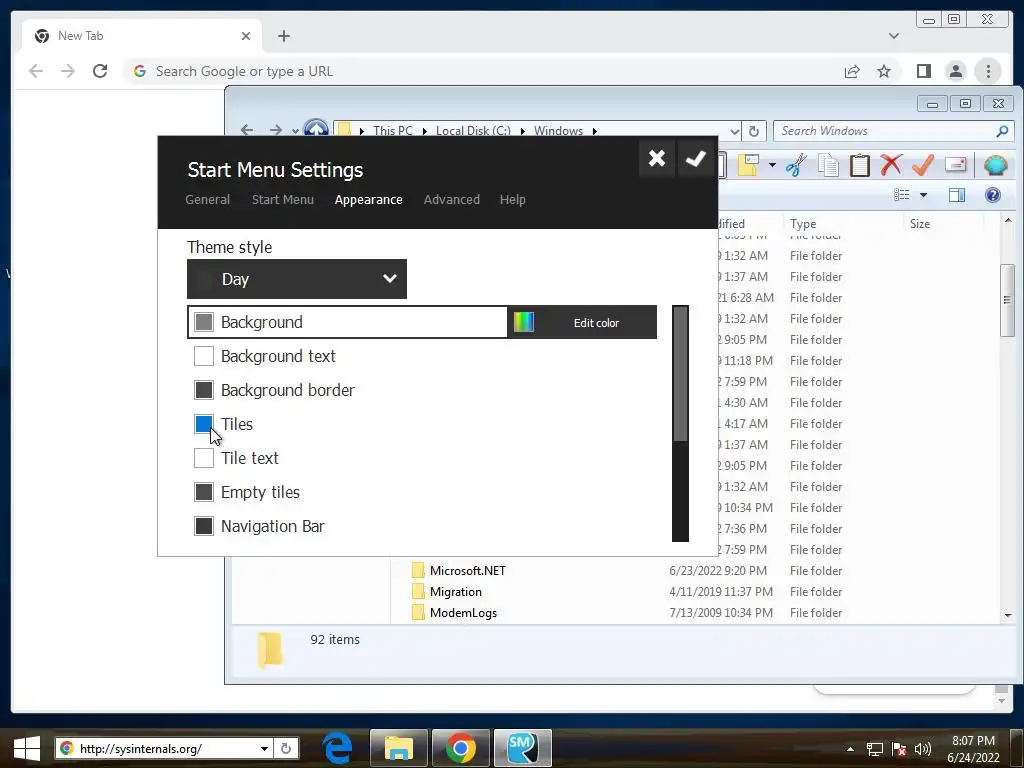
Task: Select the ModemLogs folder
Action: point(463,613)
